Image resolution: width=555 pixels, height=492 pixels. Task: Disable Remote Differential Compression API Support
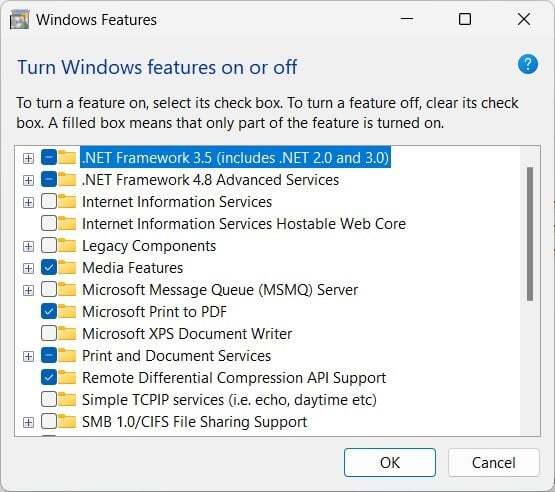49,378
